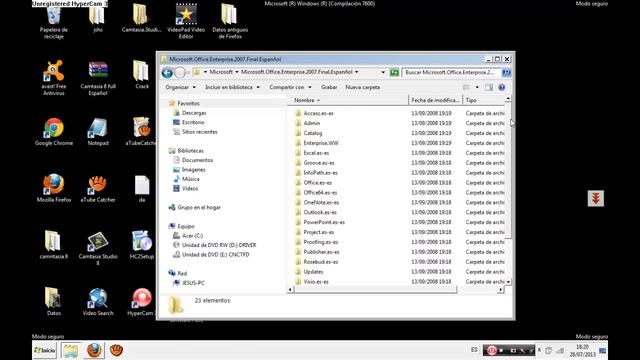The image size is (640, 360).
Task: Click the ES language indicator in taskbar
Action: [474, 350]
